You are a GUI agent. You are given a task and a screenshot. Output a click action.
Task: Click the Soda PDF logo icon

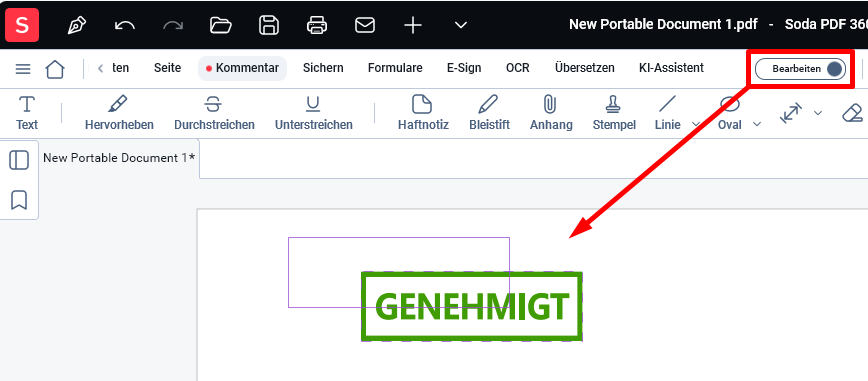tap(22, 25)
